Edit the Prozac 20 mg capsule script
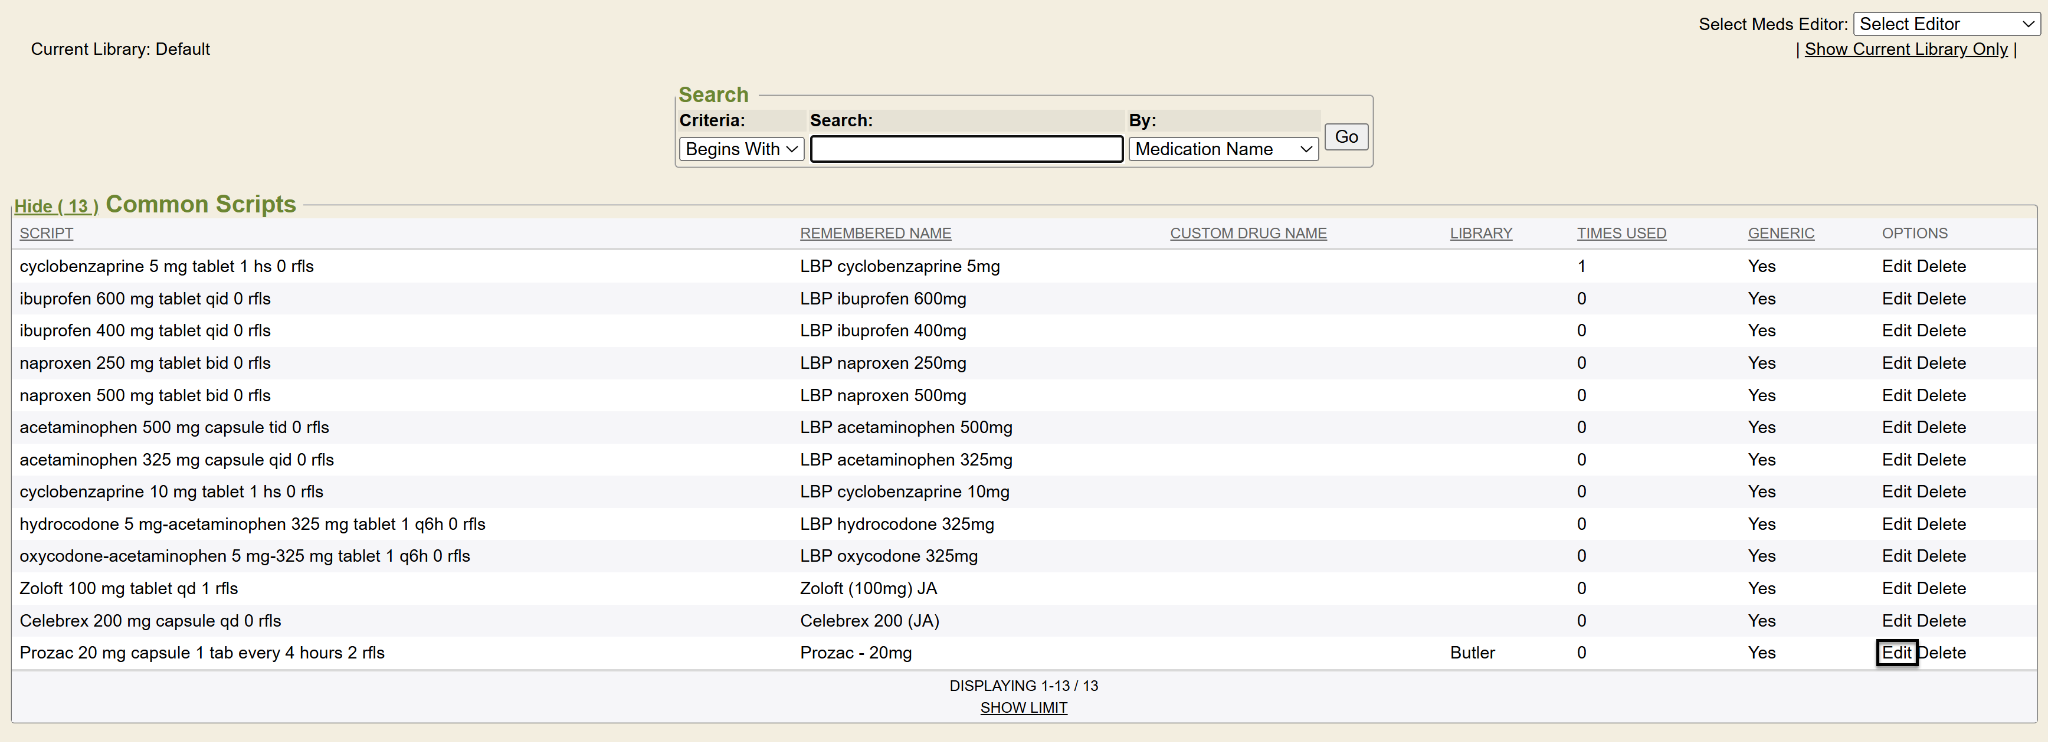Viewport: 2048px width, 742px height. pos(1896,653)
